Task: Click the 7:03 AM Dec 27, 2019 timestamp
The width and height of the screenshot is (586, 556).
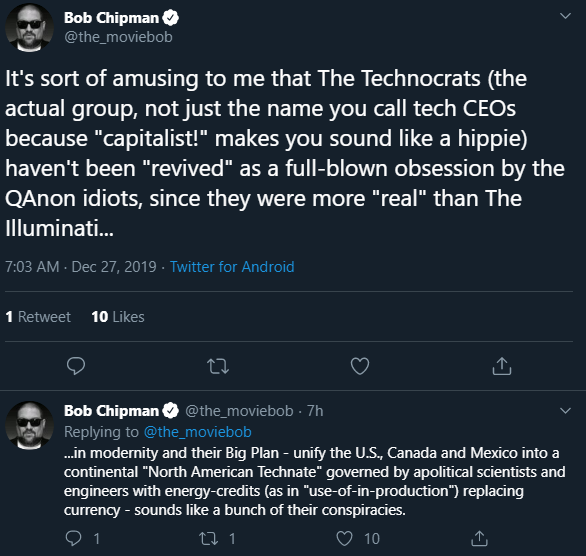Action: tap(81, 267)
